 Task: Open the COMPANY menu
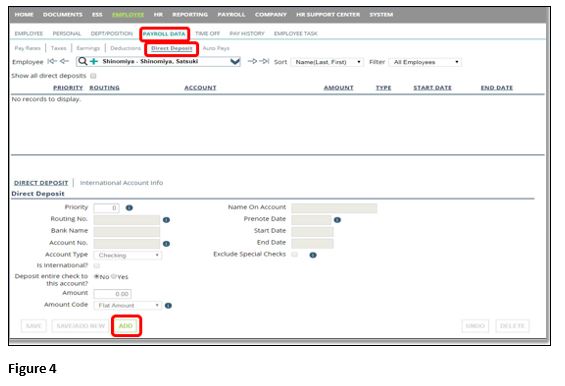(x=271, y=14)
